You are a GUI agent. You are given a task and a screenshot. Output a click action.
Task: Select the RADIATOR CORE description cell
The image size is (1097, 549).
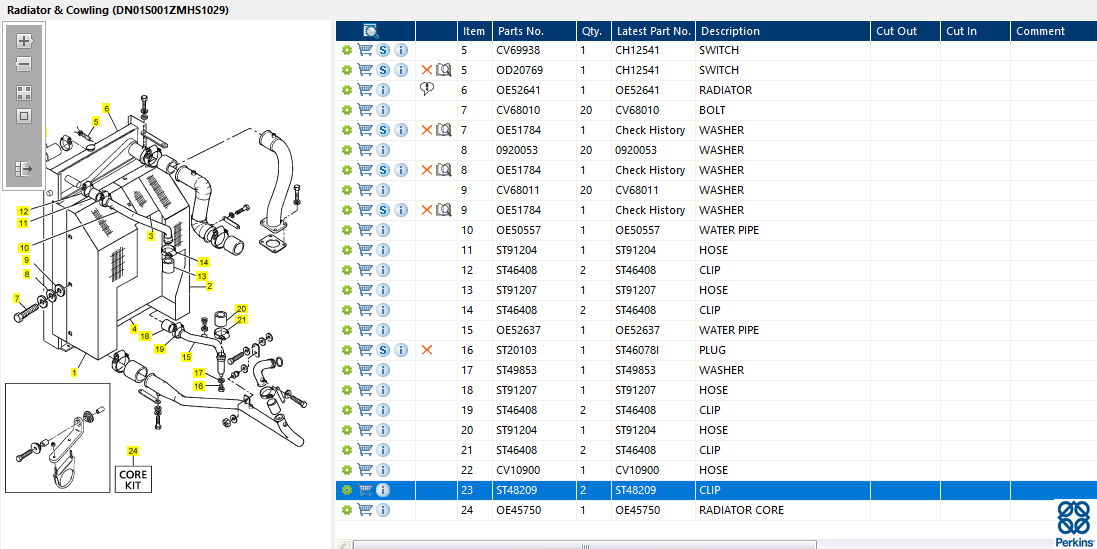[783, 510]
